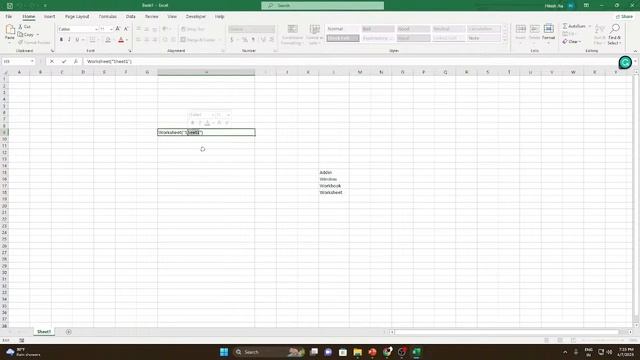The width and height of the screenshot is (640, 360).
Task: Open the Windows Start menu
Action: coord(224,352)
